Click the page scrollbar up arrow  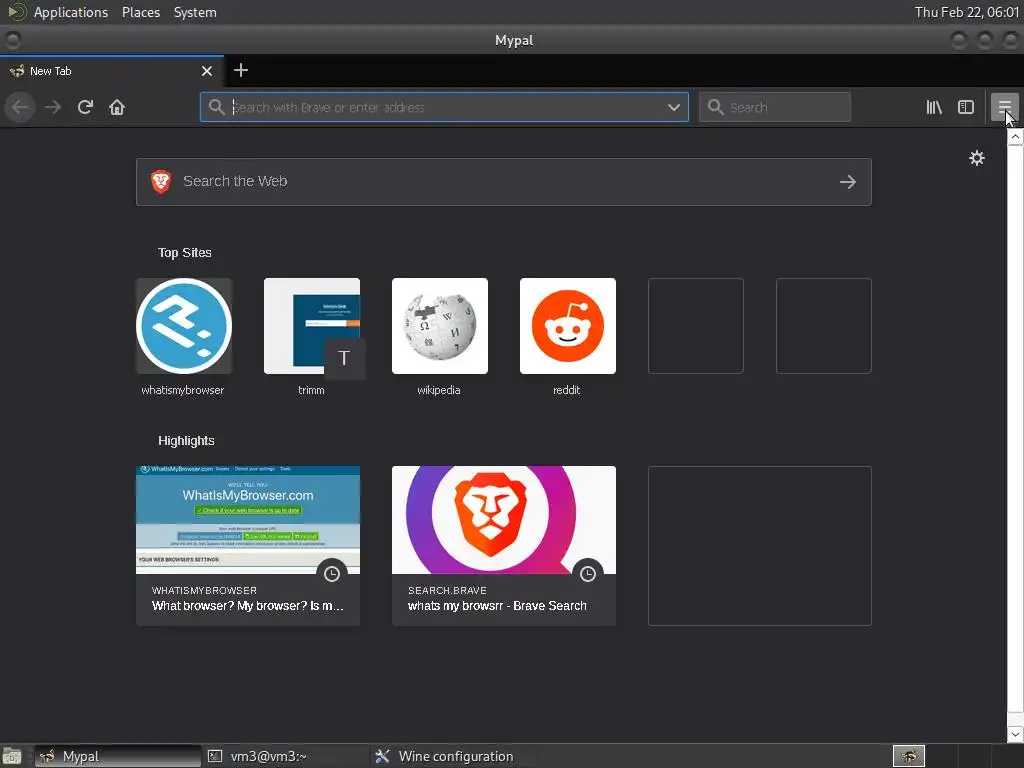(1015, 137)
